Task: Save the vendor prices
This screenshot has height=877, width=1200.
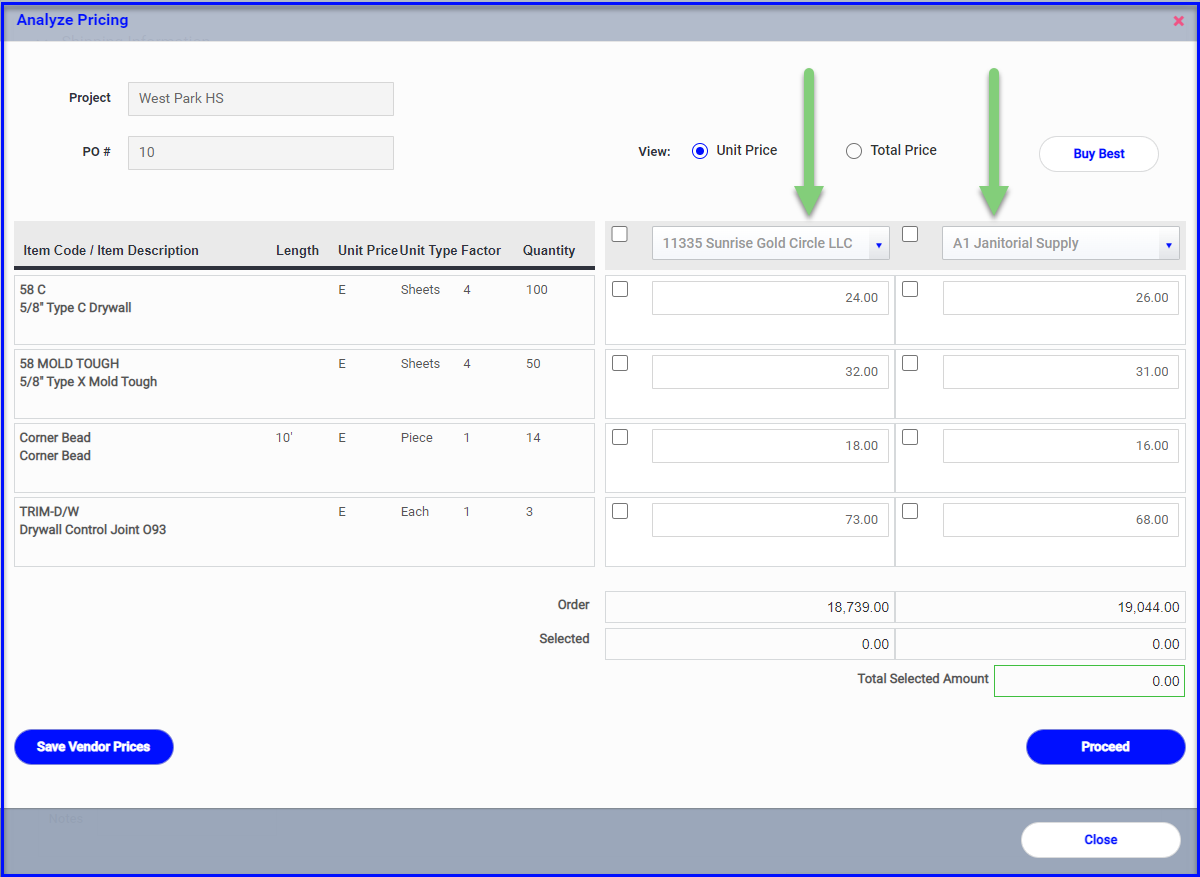Action: (94, 747)
